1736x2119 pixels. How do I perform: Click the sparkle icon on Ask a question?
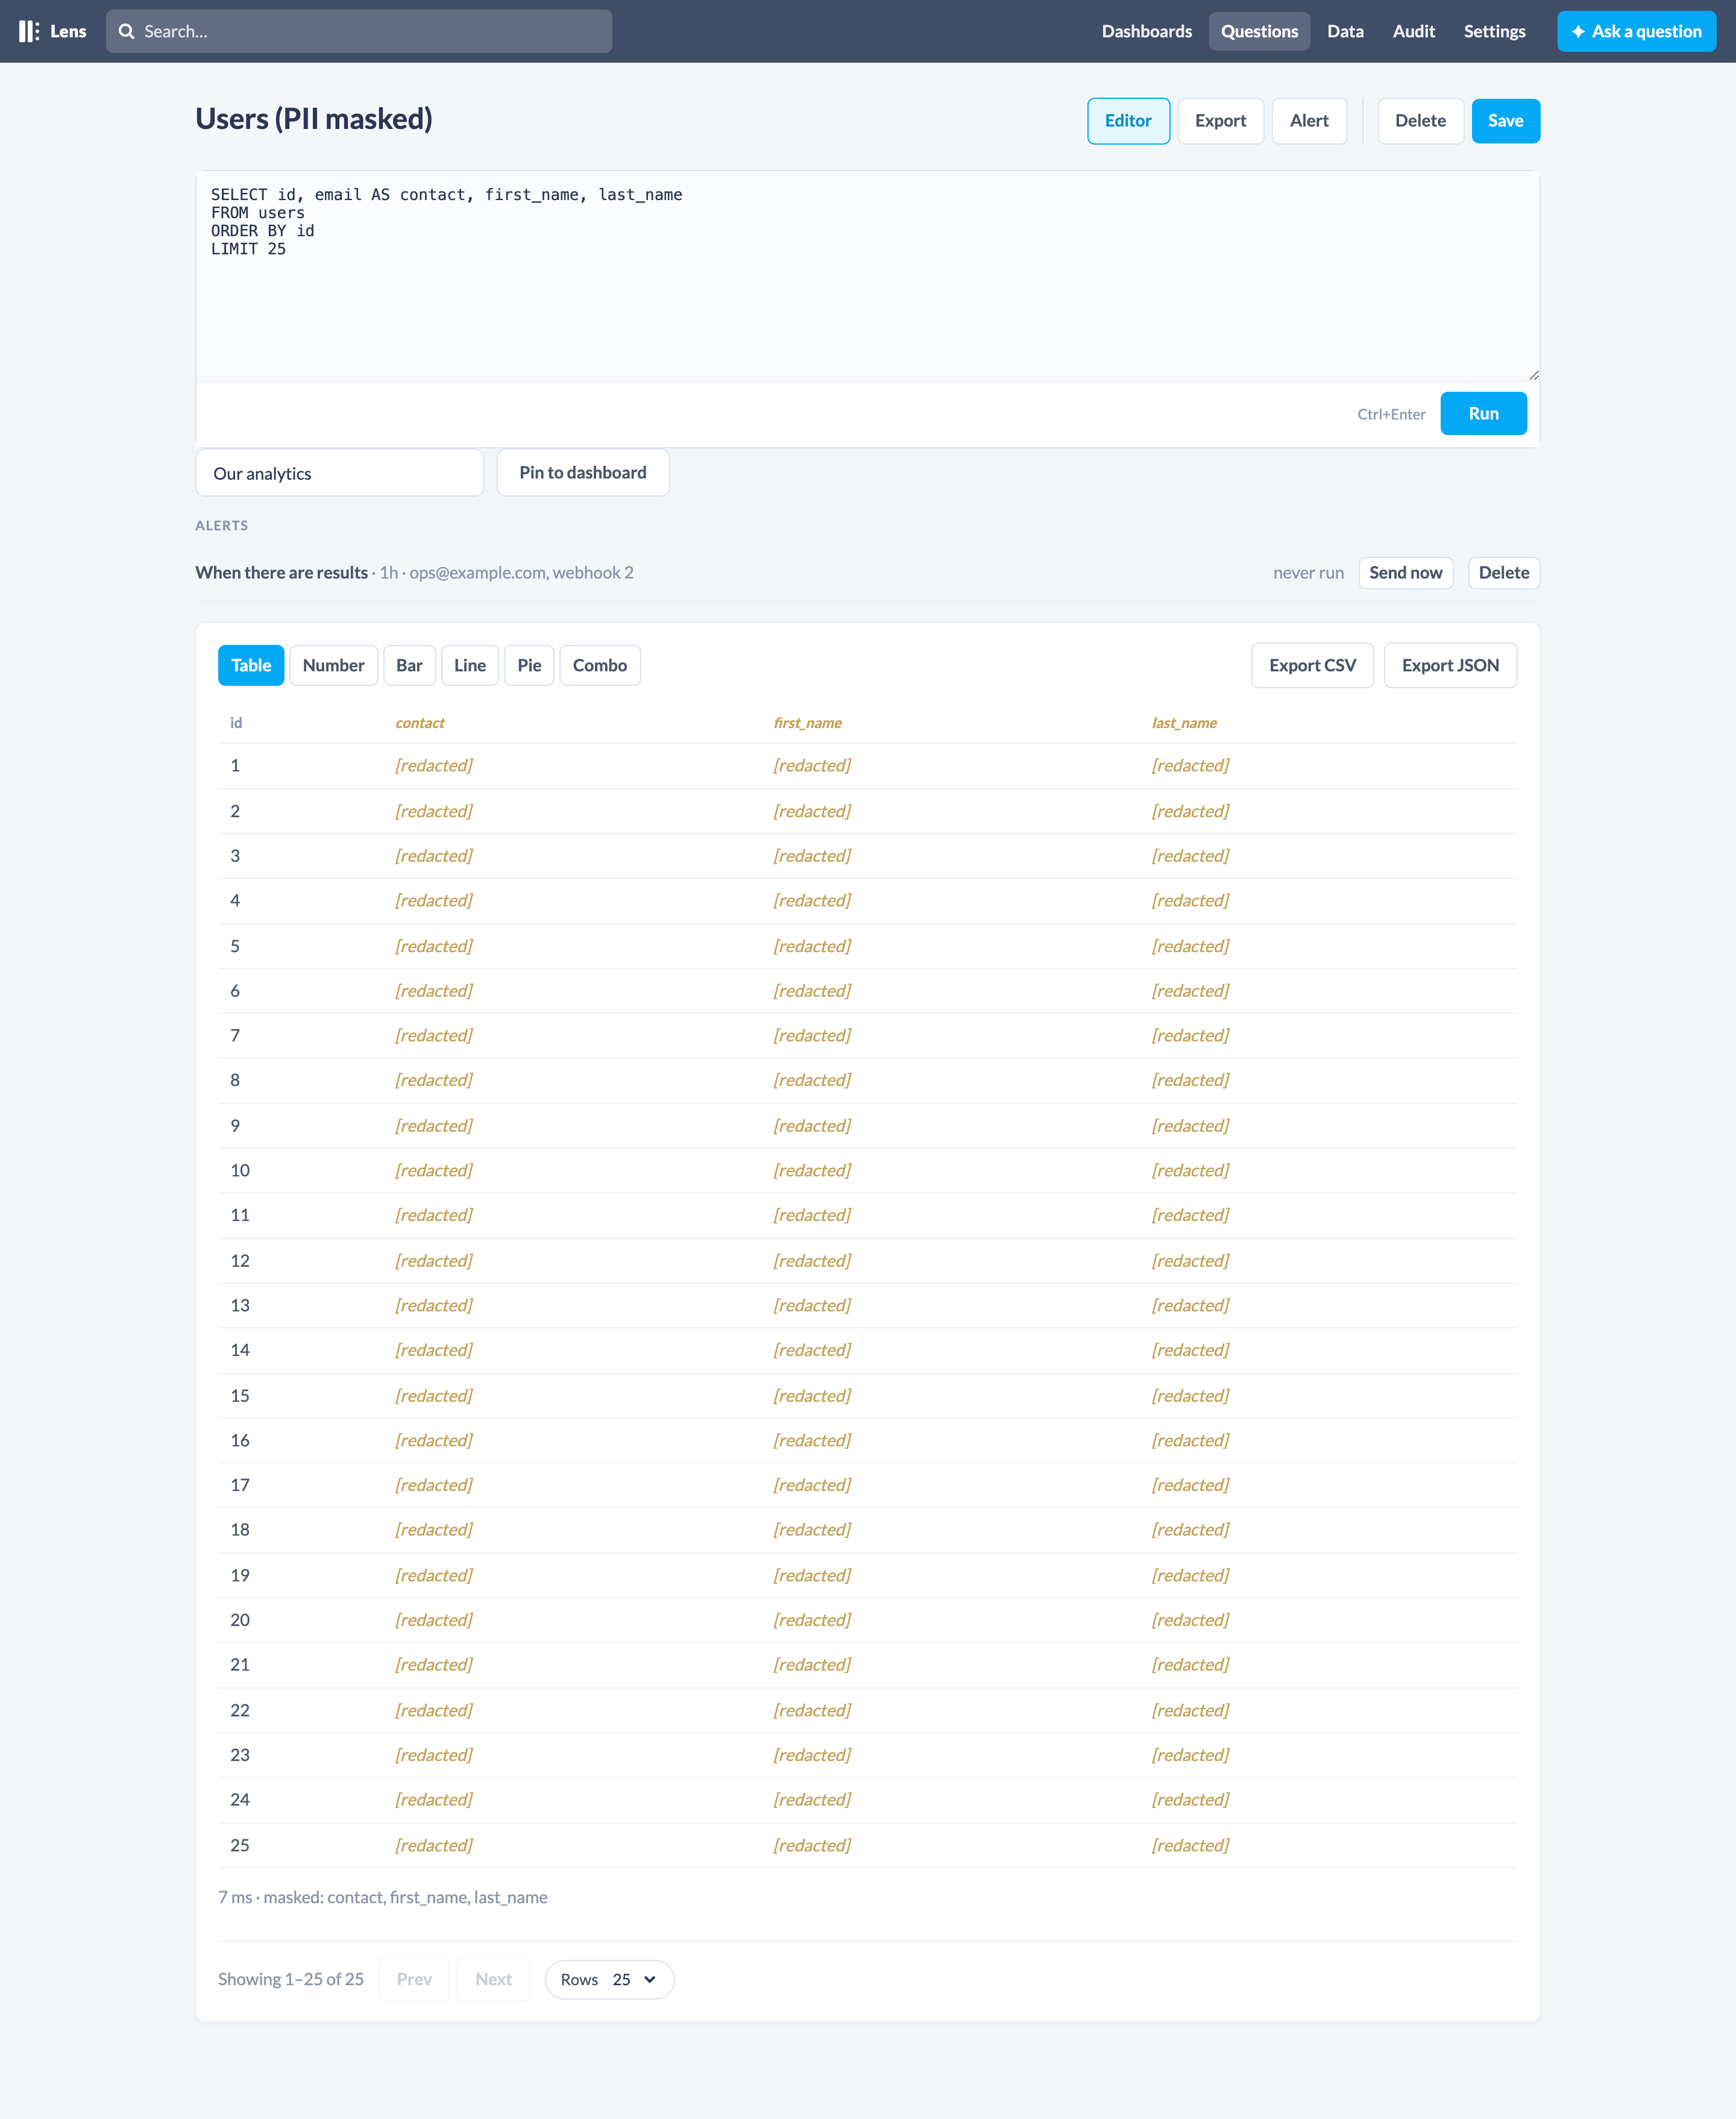[x=1578, y=31]
